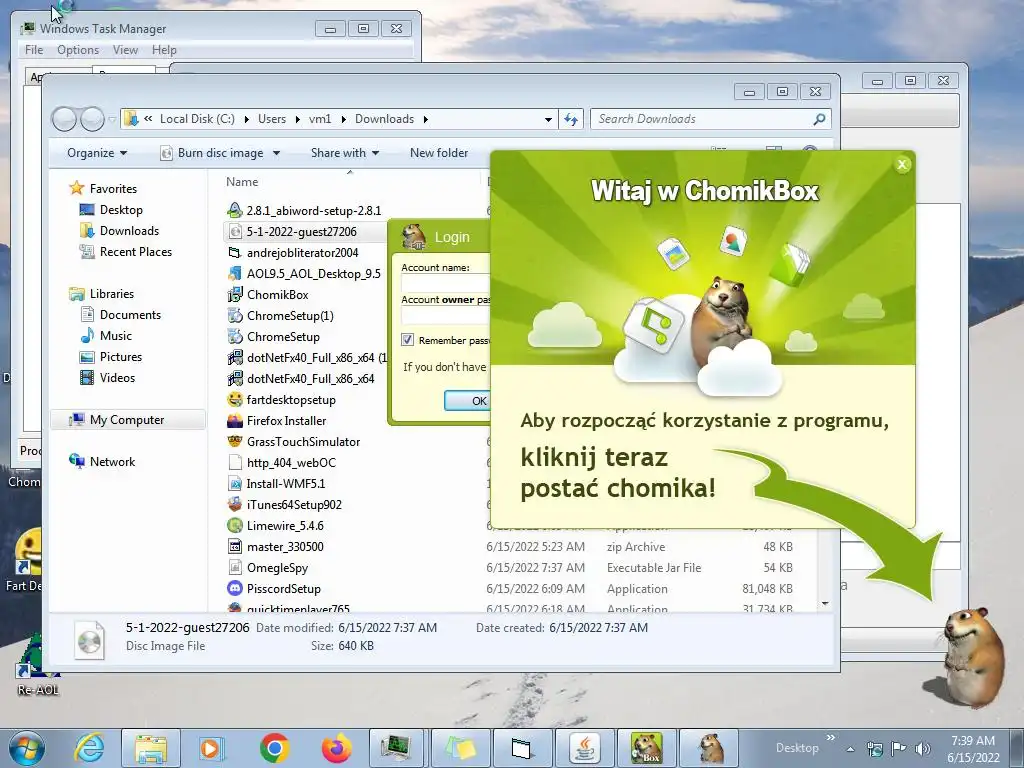Click the Windows Start button
Image resolution: width=1024 pixels, height=768 pixels.
coord(27,748)
